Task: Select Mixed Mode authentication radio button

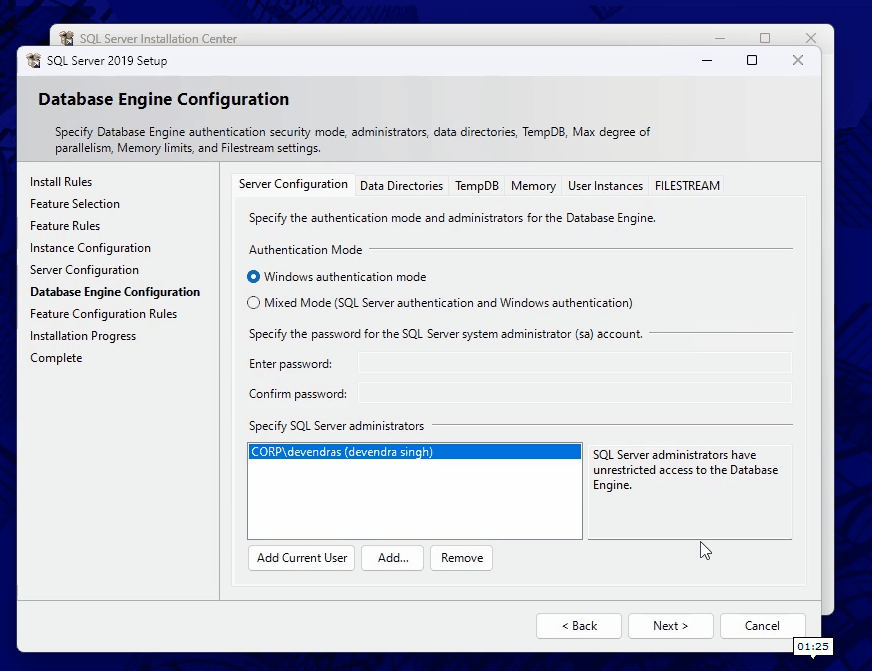Action: click(254, 303)
